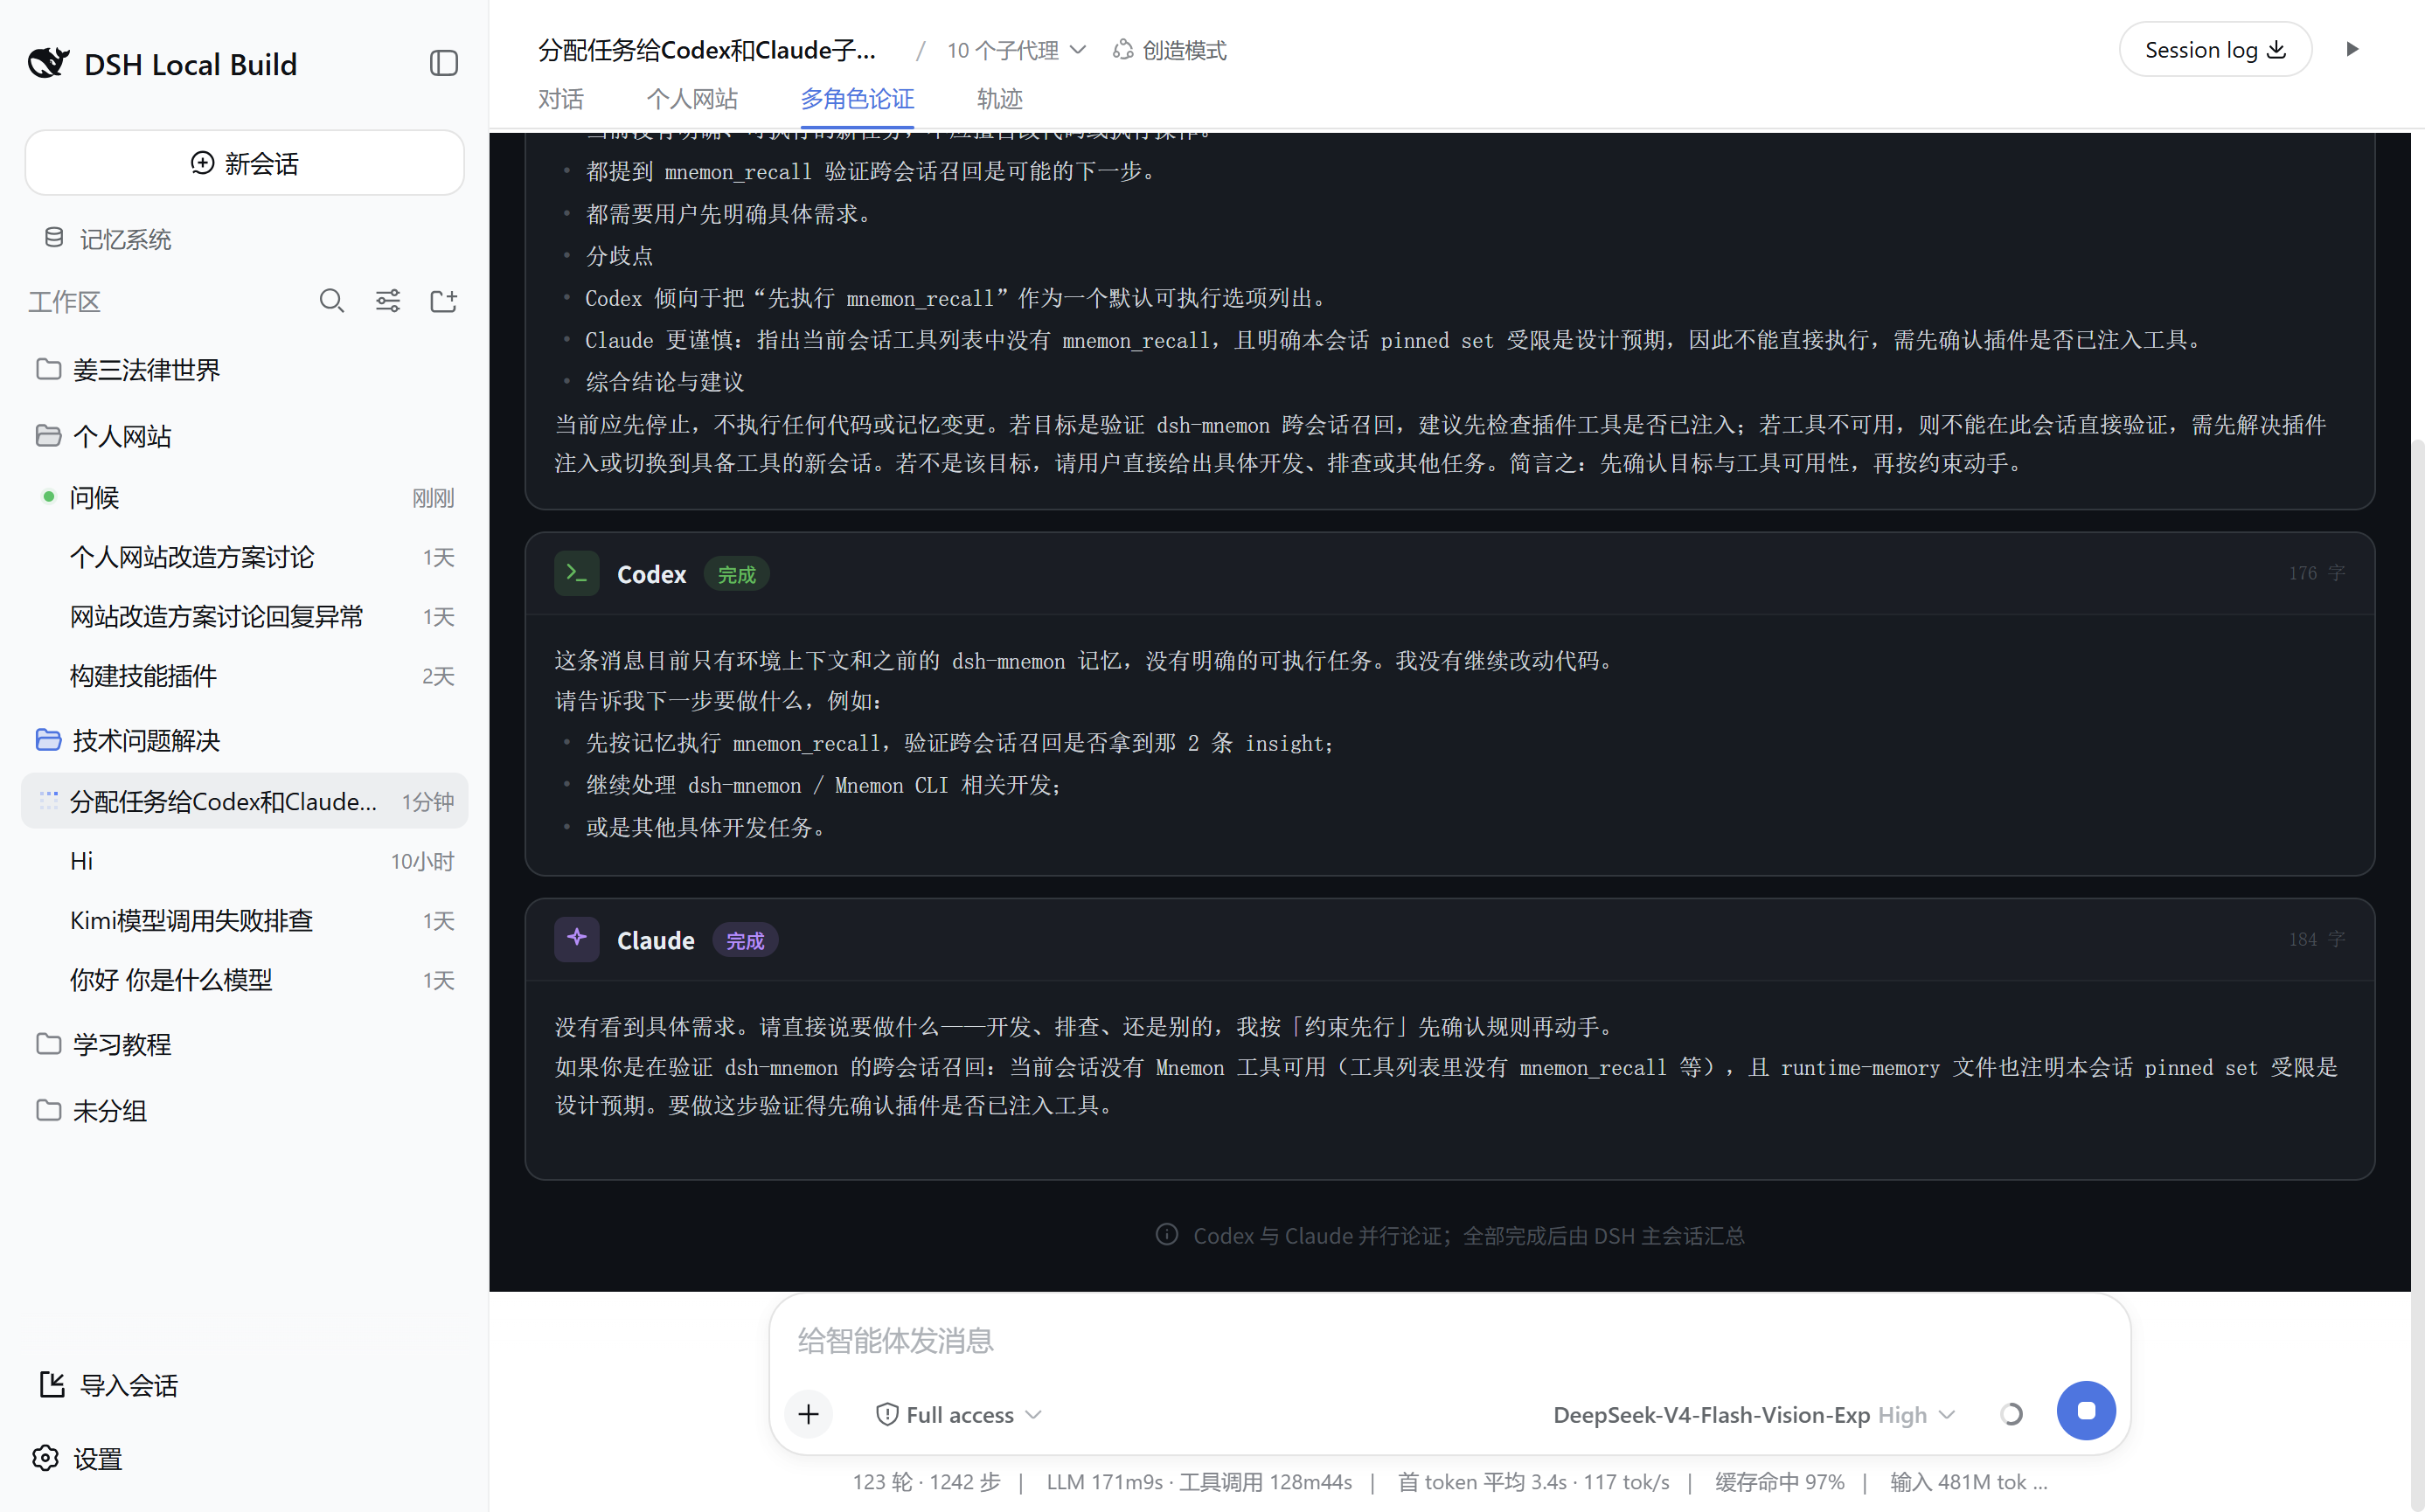
Task: Click the 工作区 section label
Action: click(x=64, y=302)
